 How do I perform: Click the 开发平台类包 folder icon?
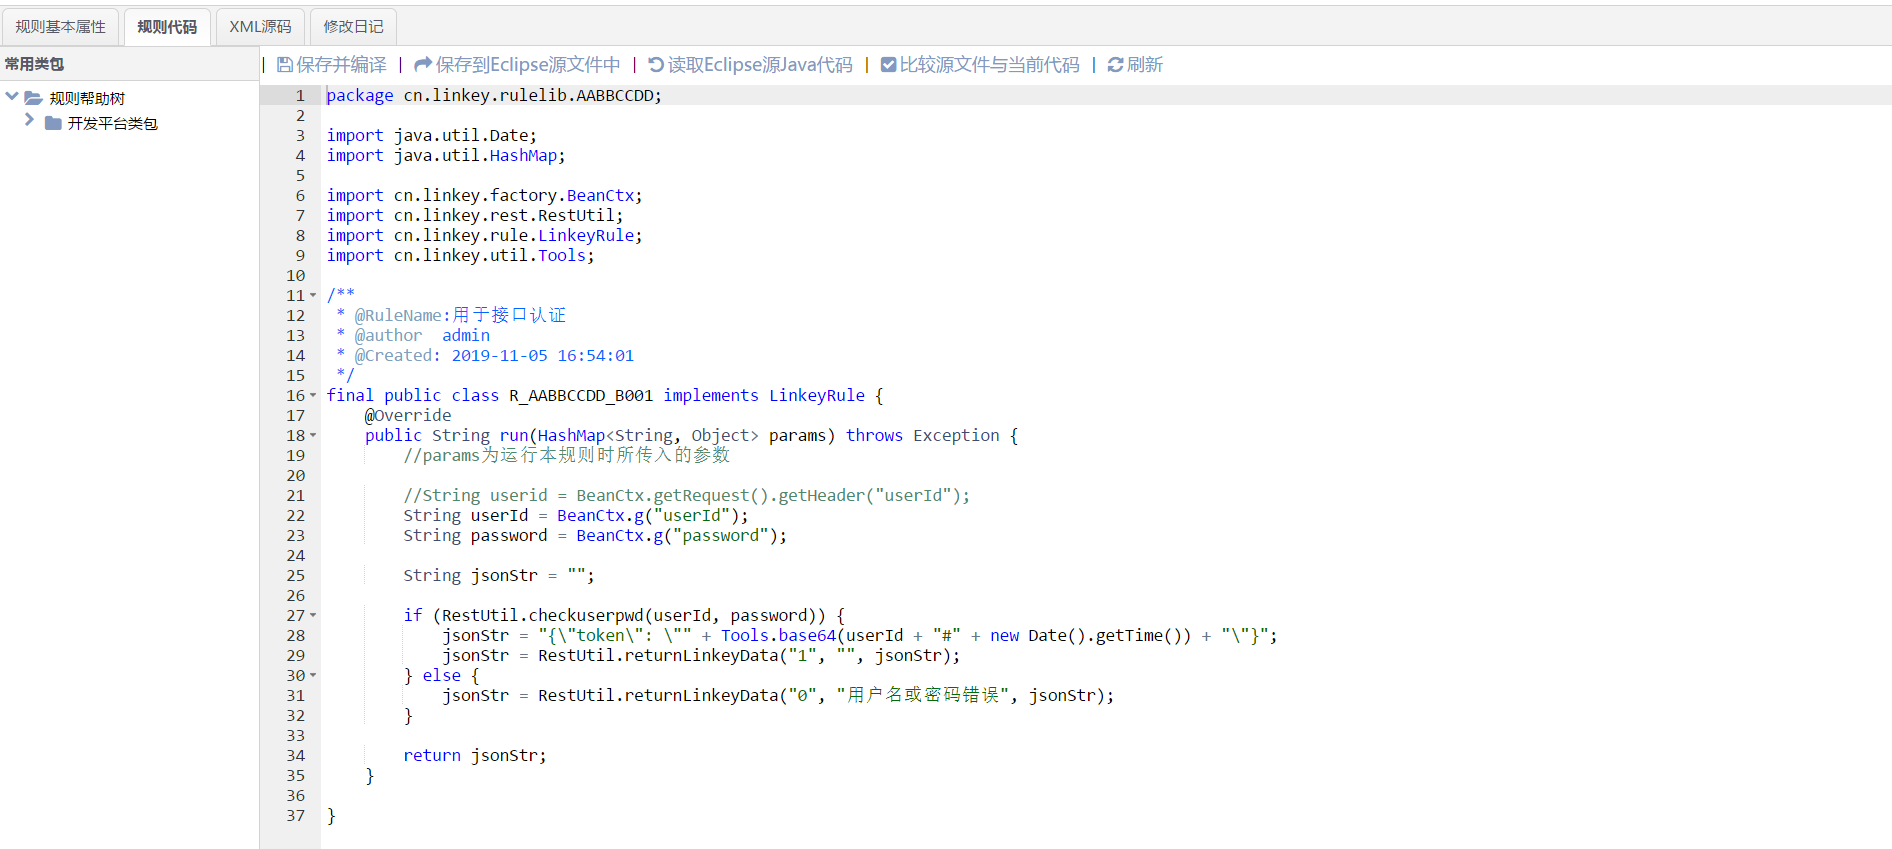tap(53, 123)
